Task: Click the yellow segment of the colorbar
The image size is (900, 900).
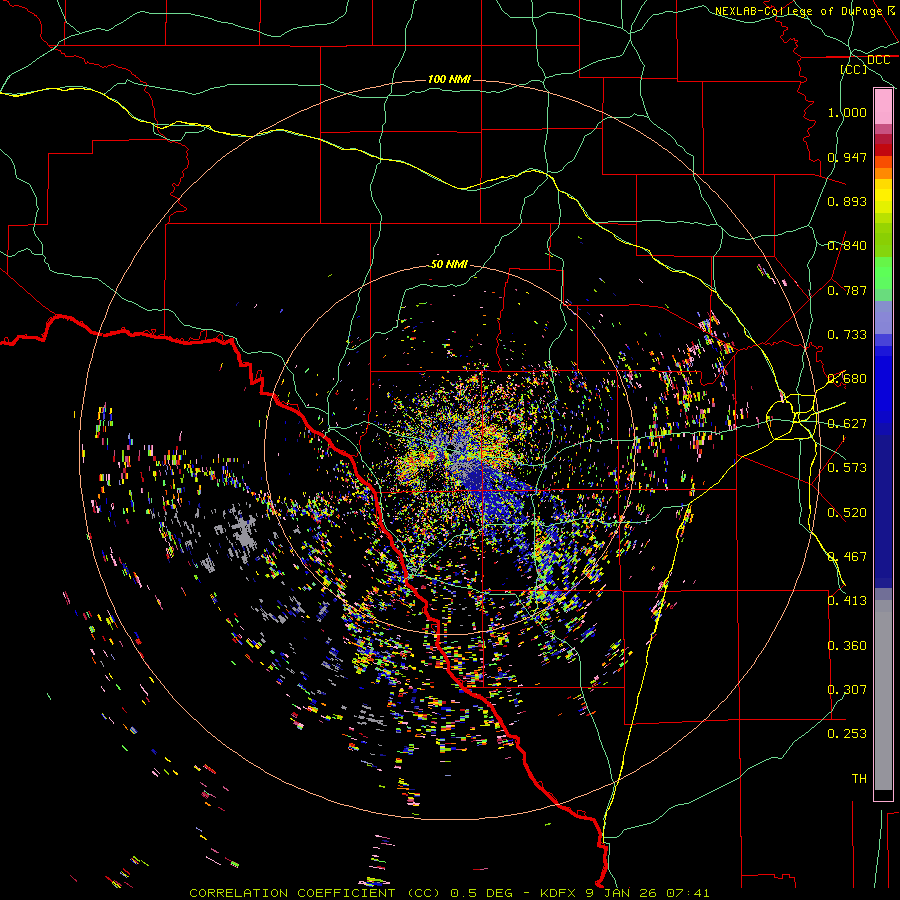Action: pos(883,196)
